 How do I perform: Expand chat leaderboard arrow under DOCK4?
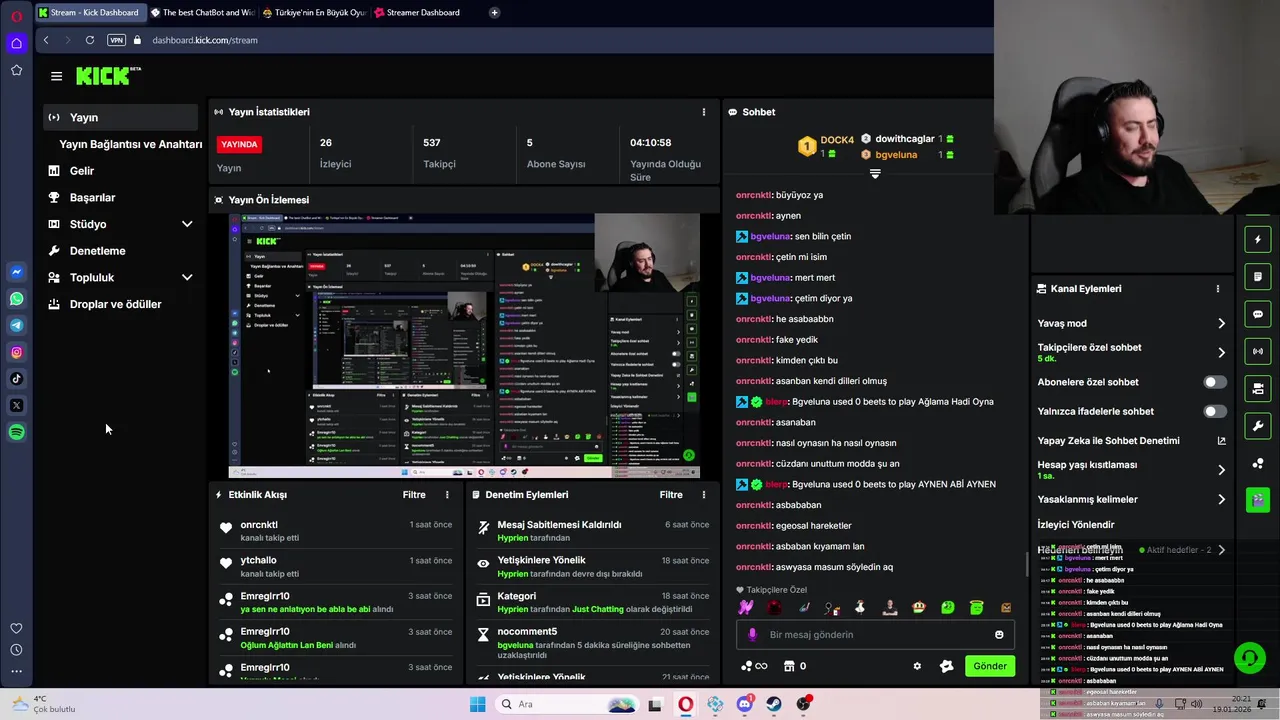875,174
